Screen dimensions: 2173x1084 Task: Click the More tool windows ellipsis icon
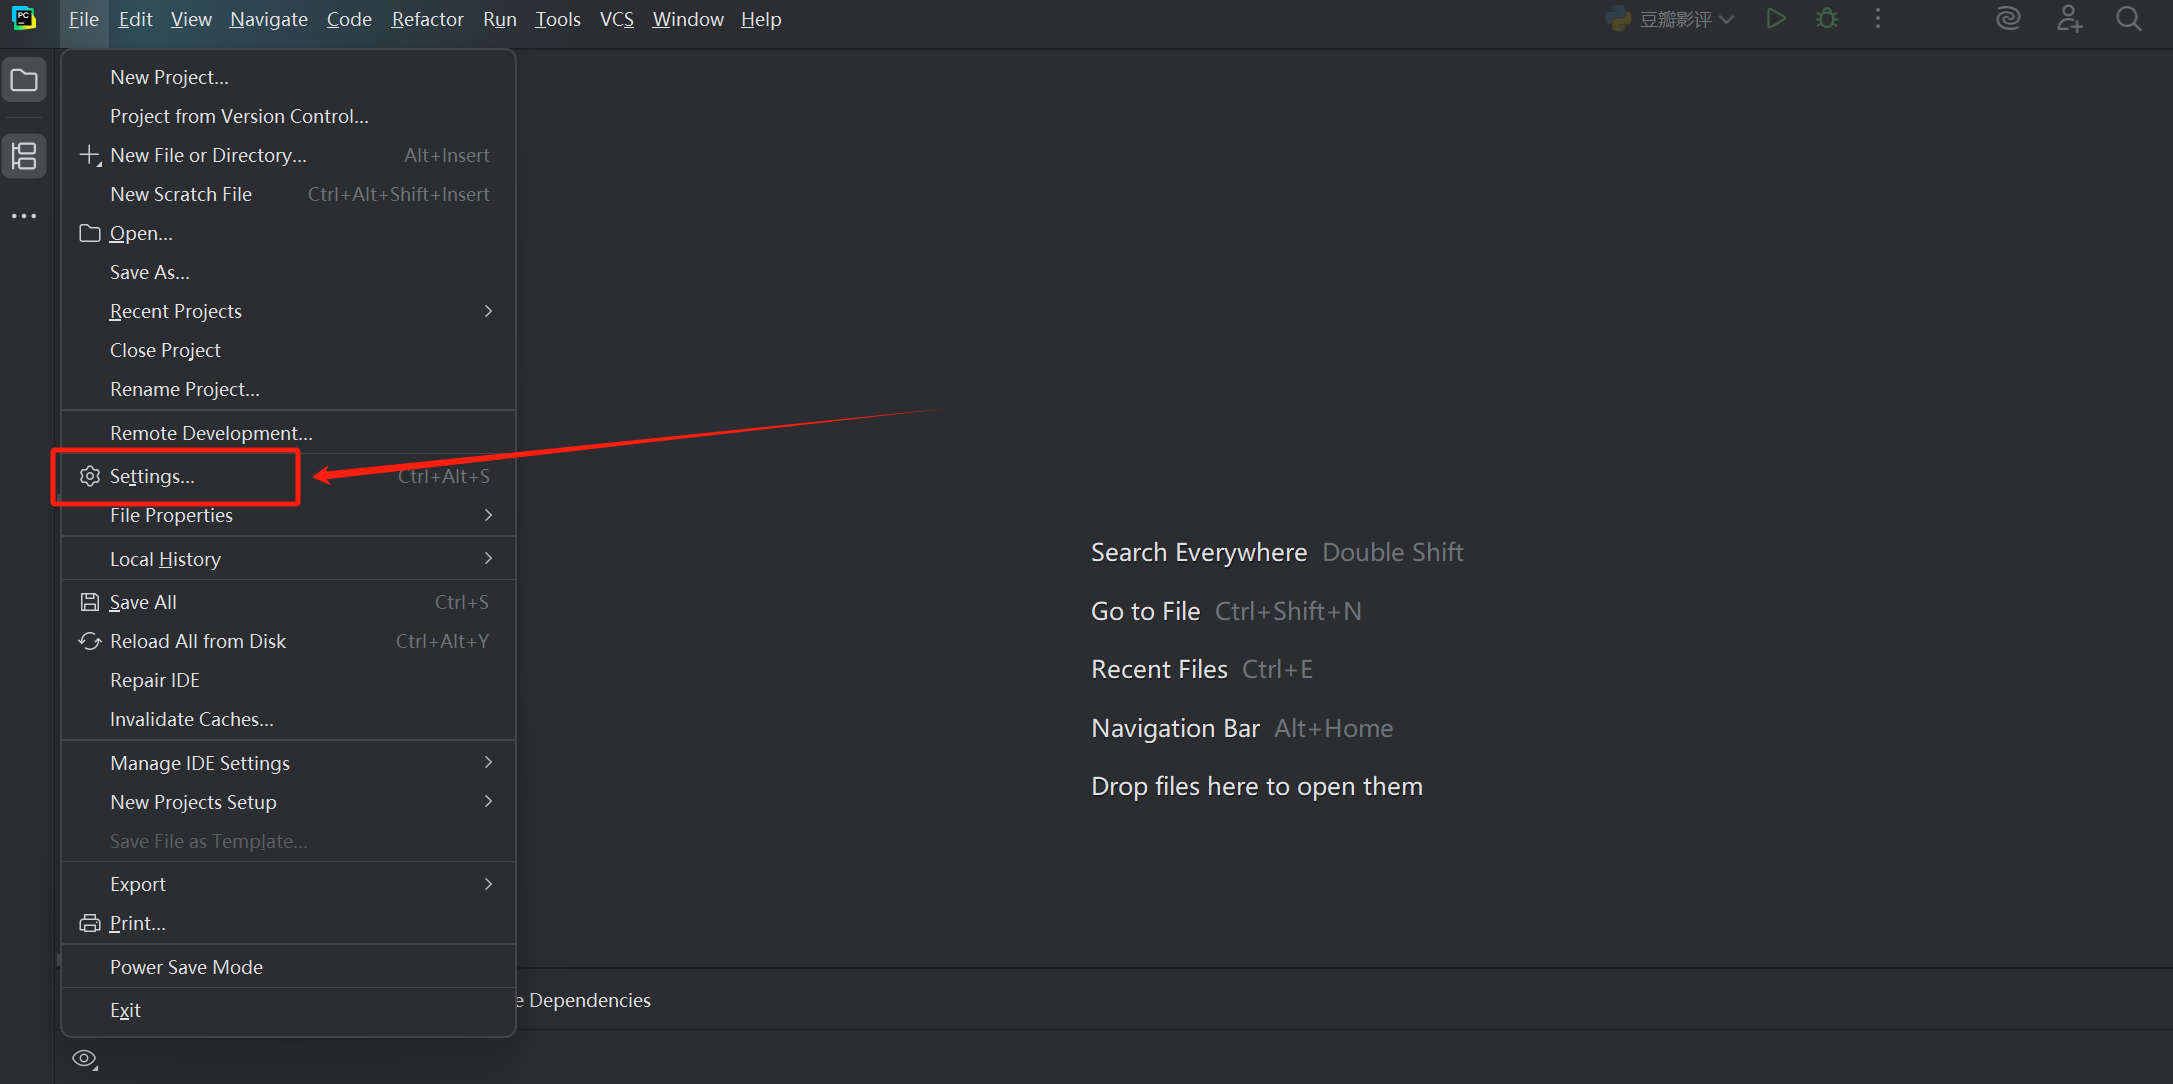click(x=24, y=216)
